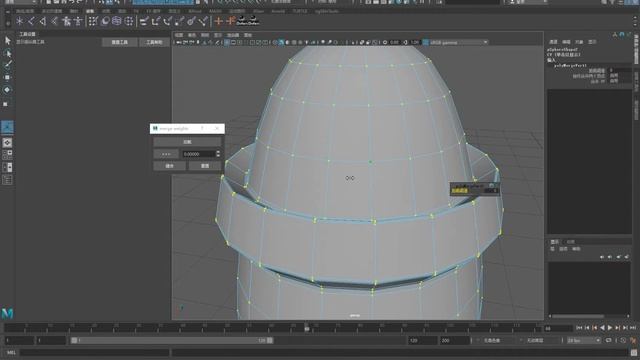Toggle the color management icon beside the gamma dropdown
Image resolution: width=640 pixels, height=360 pixels.
(x=426, y=42)
